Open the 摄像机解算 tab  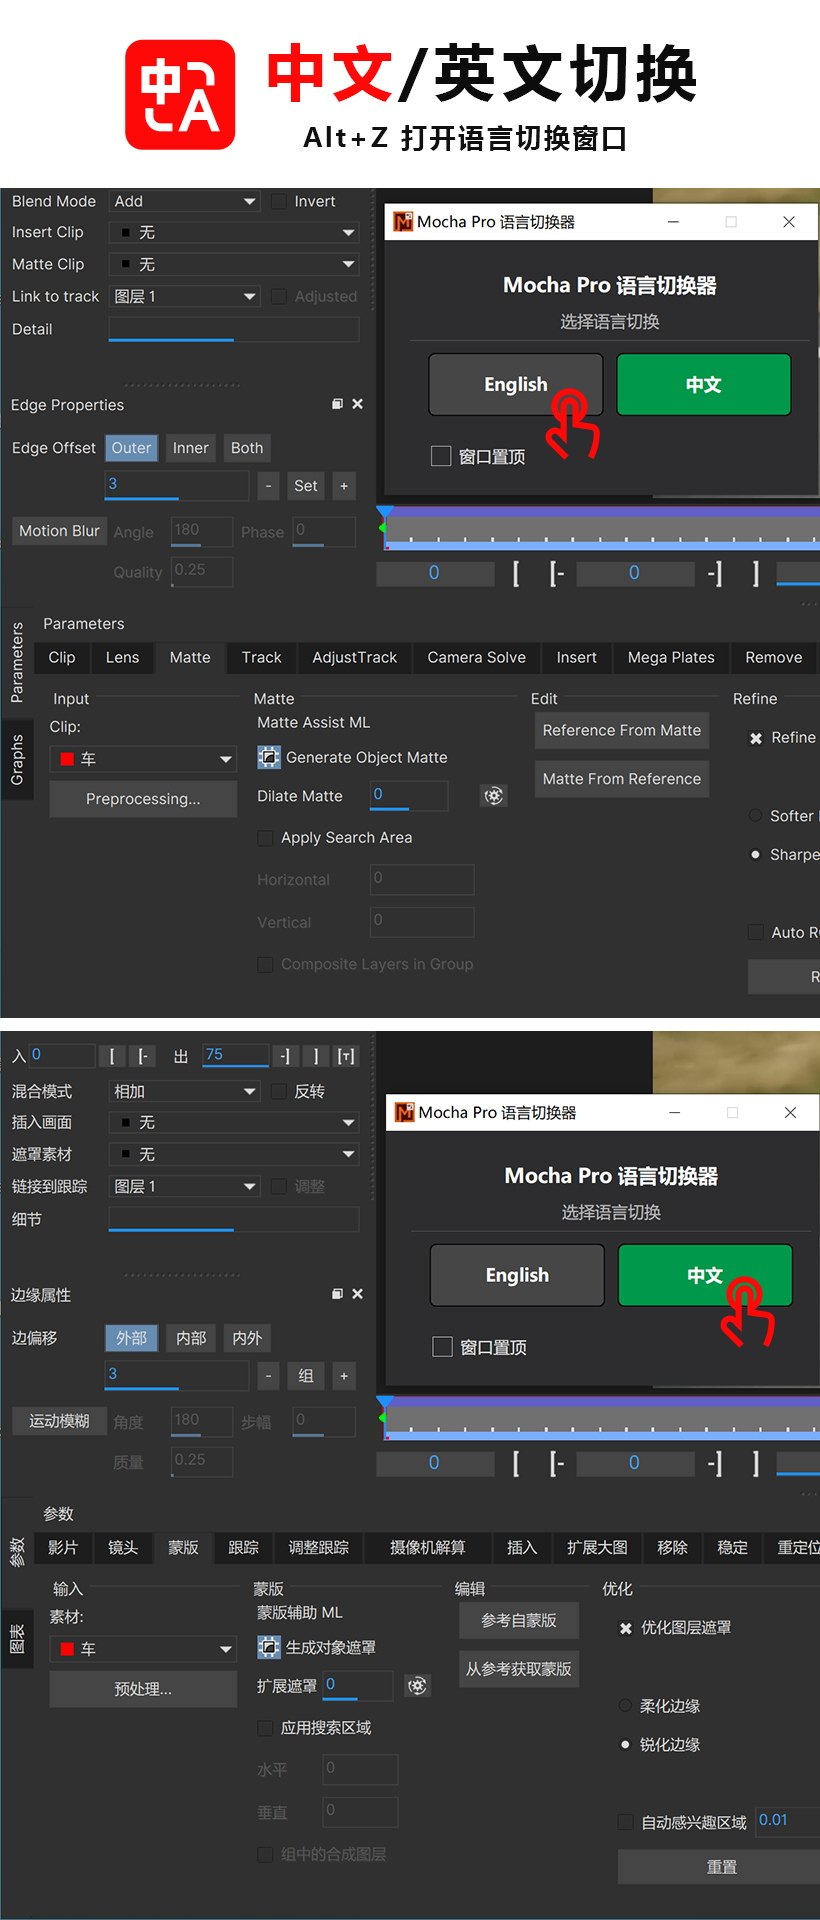(x=428, y=1547)
